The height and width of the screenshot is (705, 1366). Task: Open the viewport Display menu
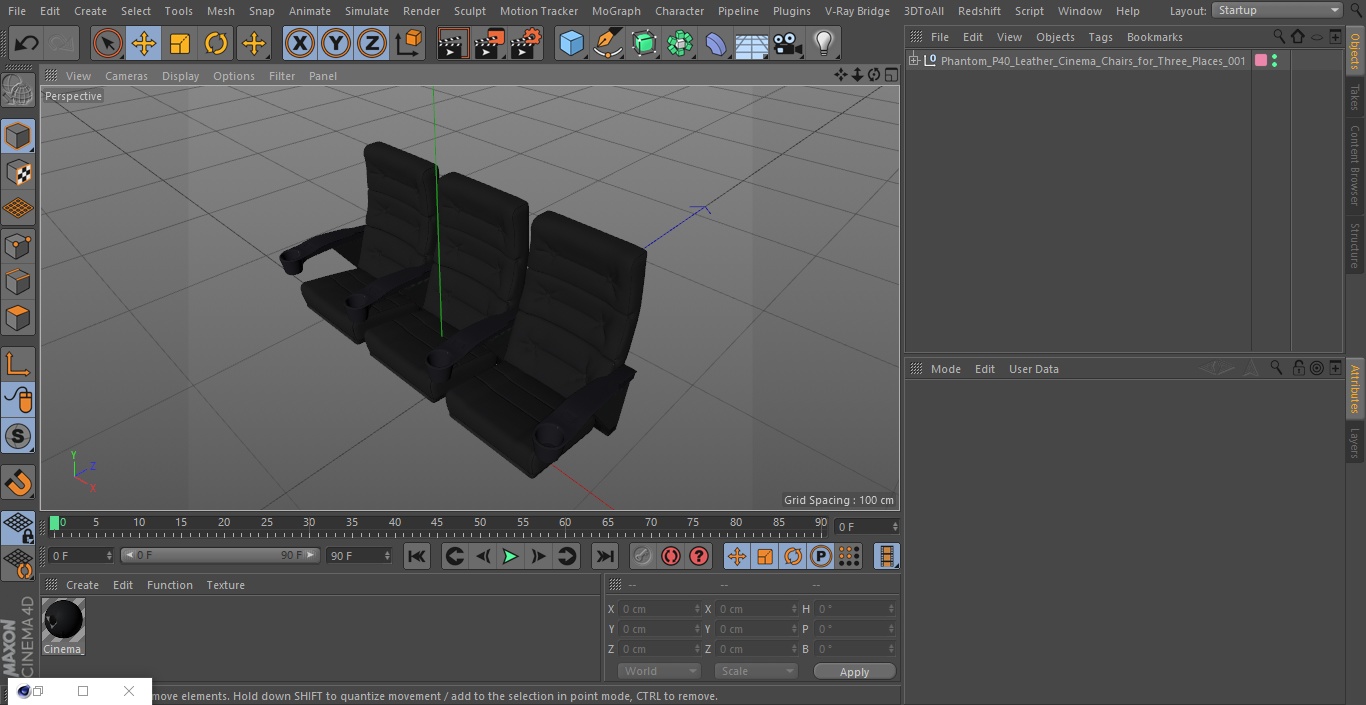(x=180, y=76)
